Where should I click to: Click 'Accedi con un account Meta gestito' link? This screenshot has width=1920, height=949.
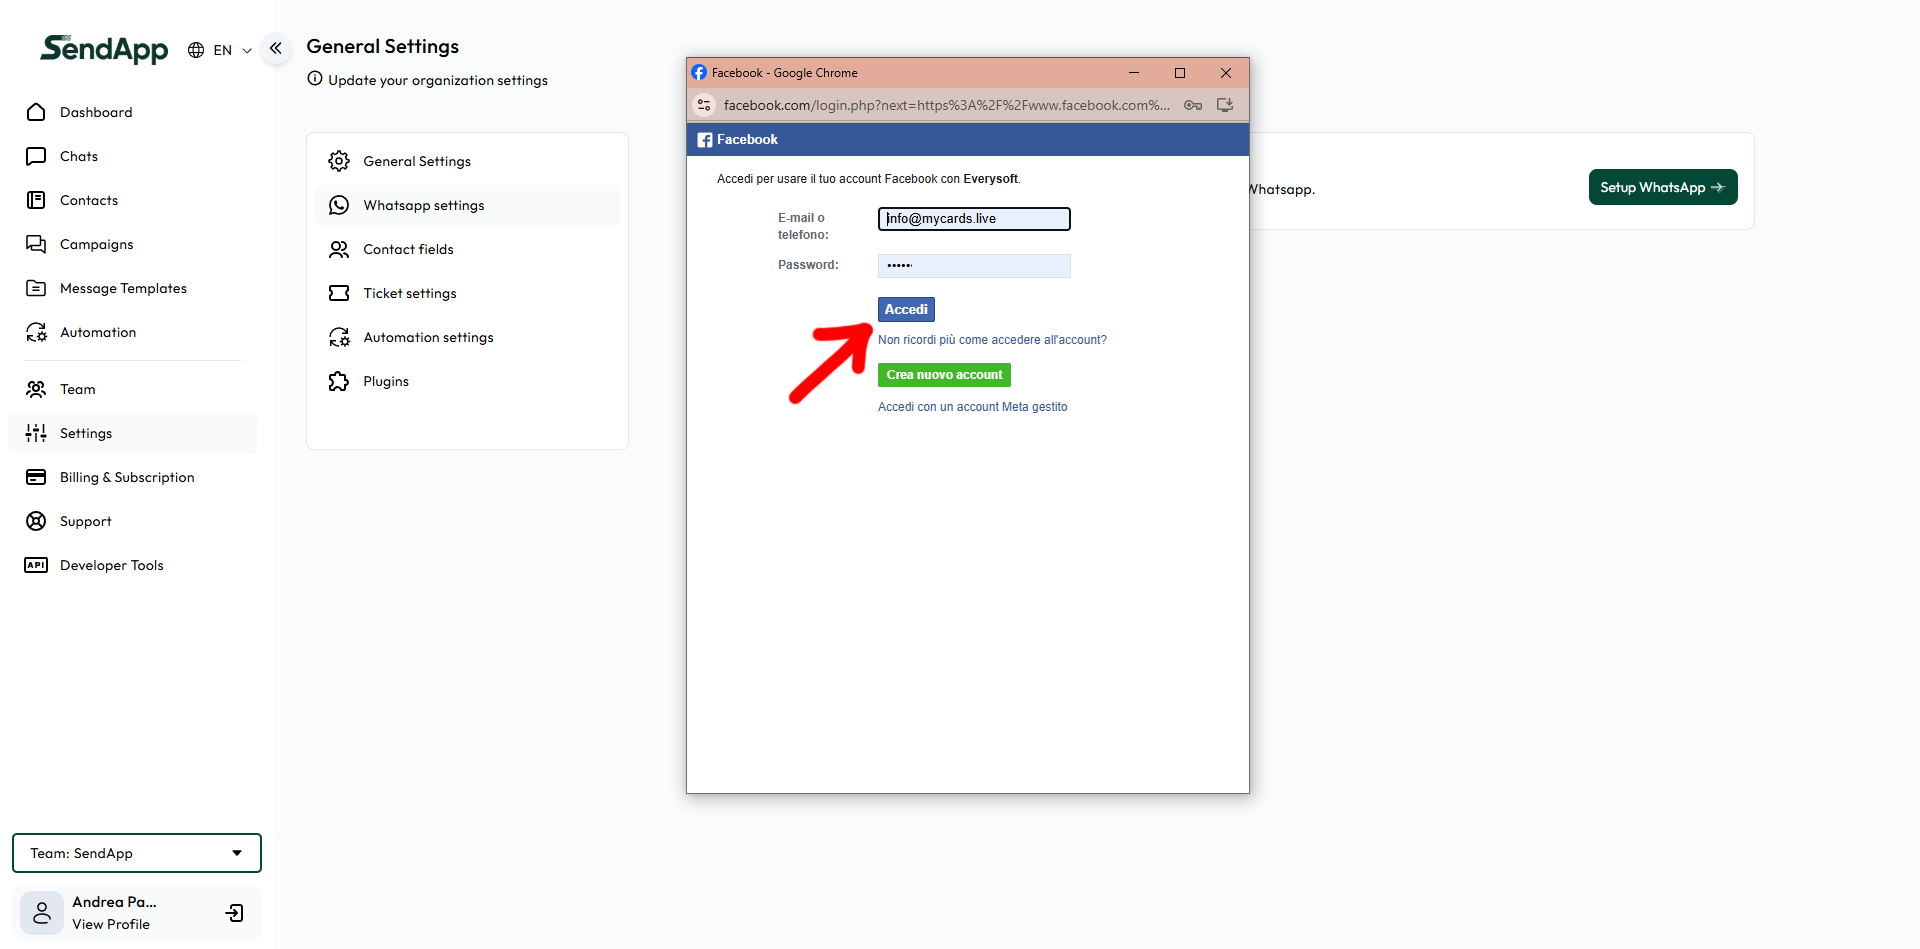[x=972, y=407]
